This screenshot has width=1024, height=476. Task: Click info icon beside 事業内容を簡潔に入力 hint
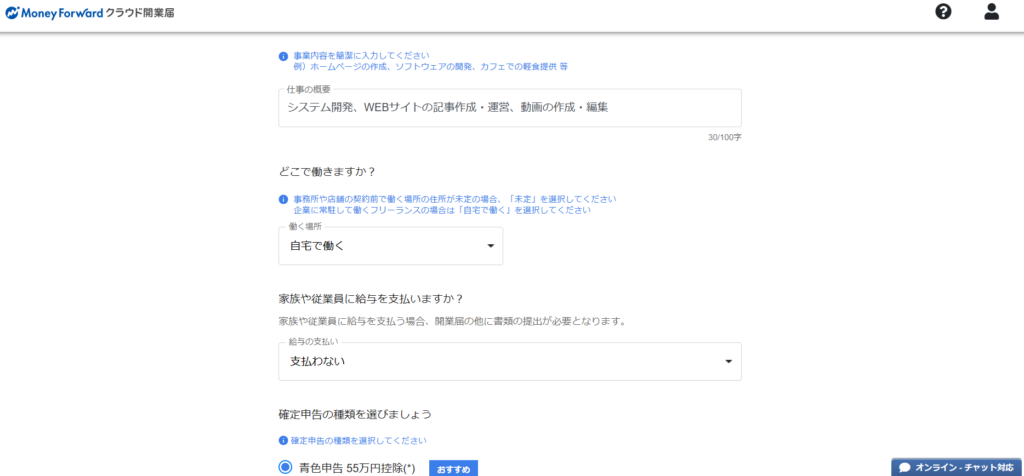coord(284,56)
